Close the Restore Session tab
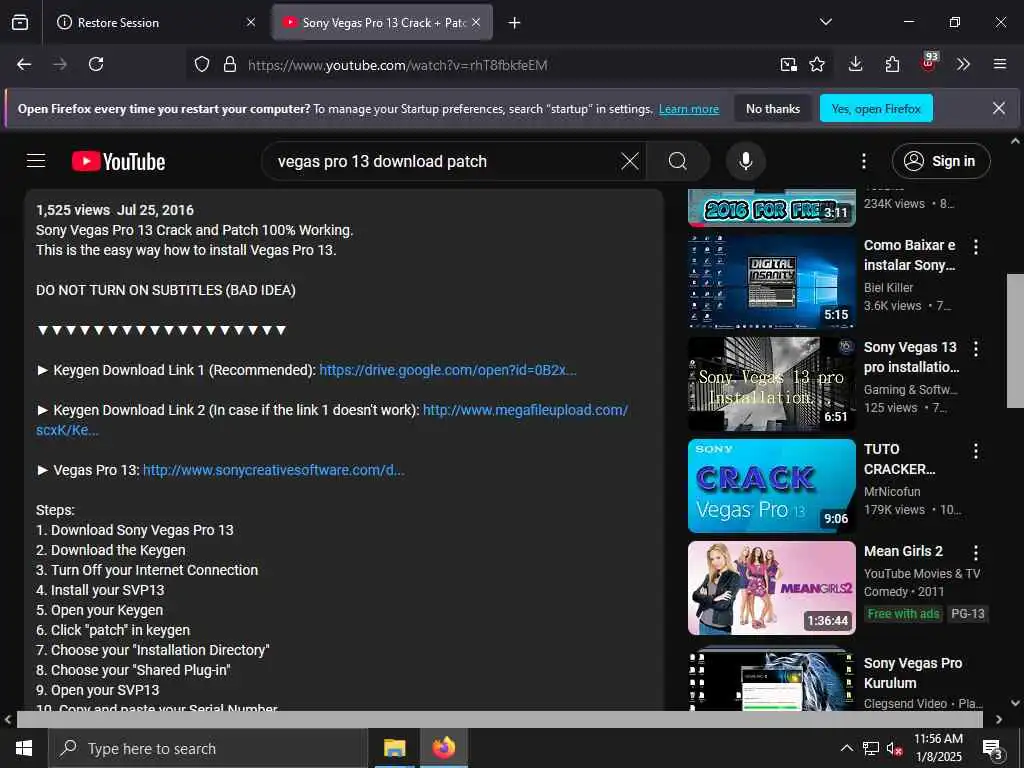 click(251, 22)
